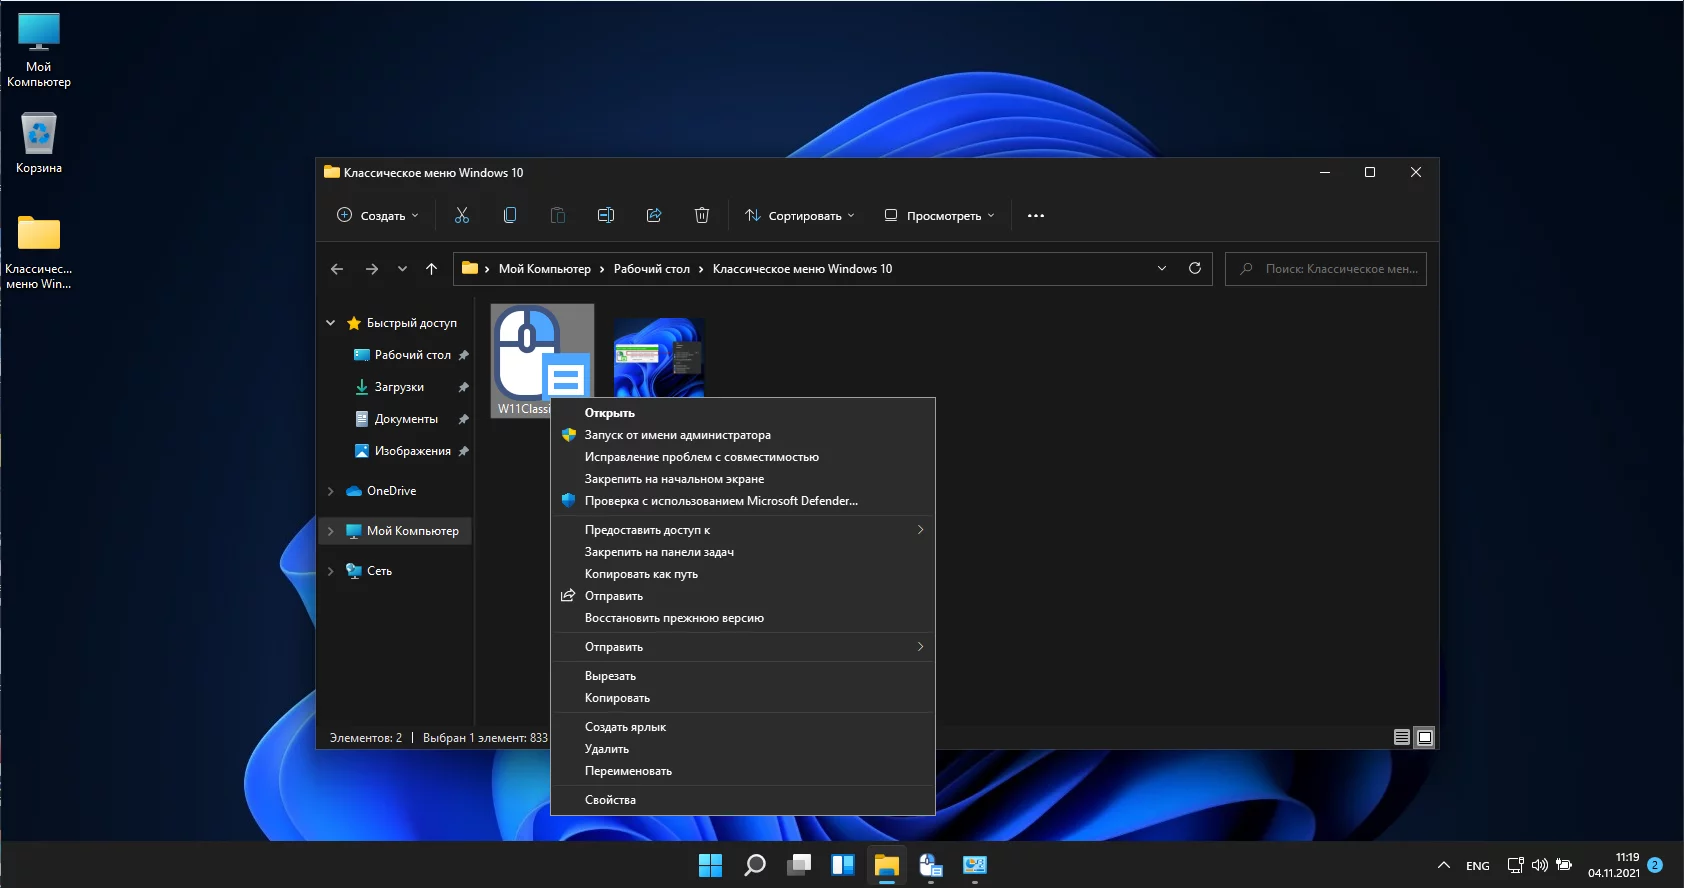Select Запуск от имени администратора

click(x=677, y=435)
